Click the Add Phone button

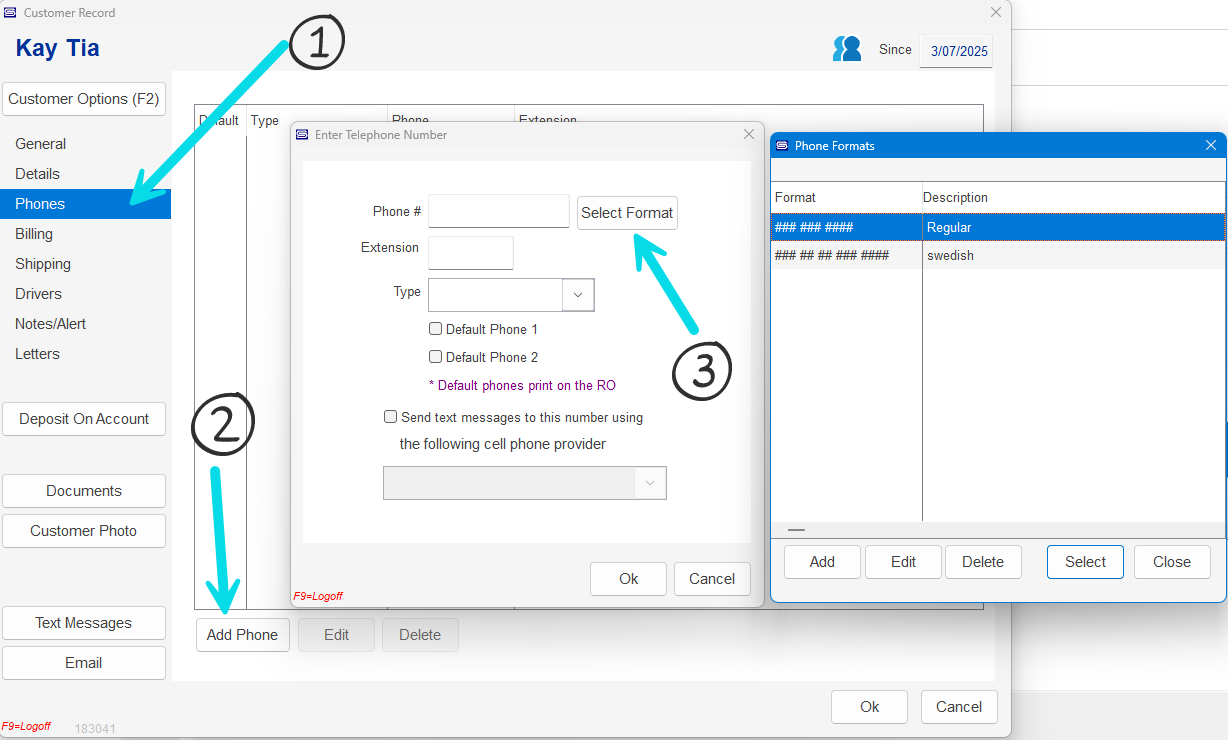242,635
